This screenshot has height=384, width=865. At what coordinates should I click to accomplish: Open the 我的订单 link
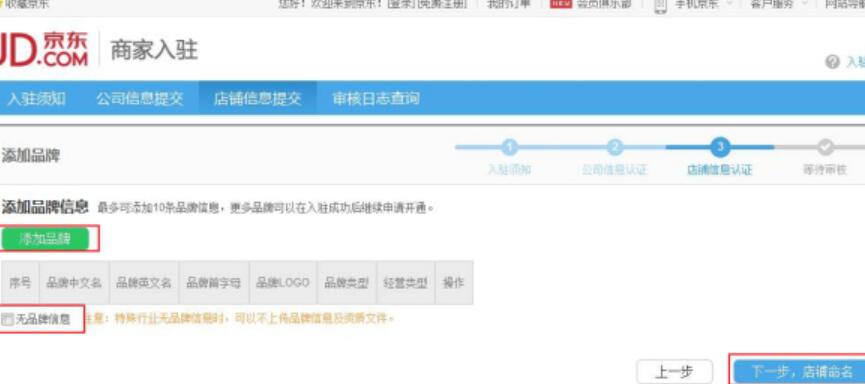509,4
